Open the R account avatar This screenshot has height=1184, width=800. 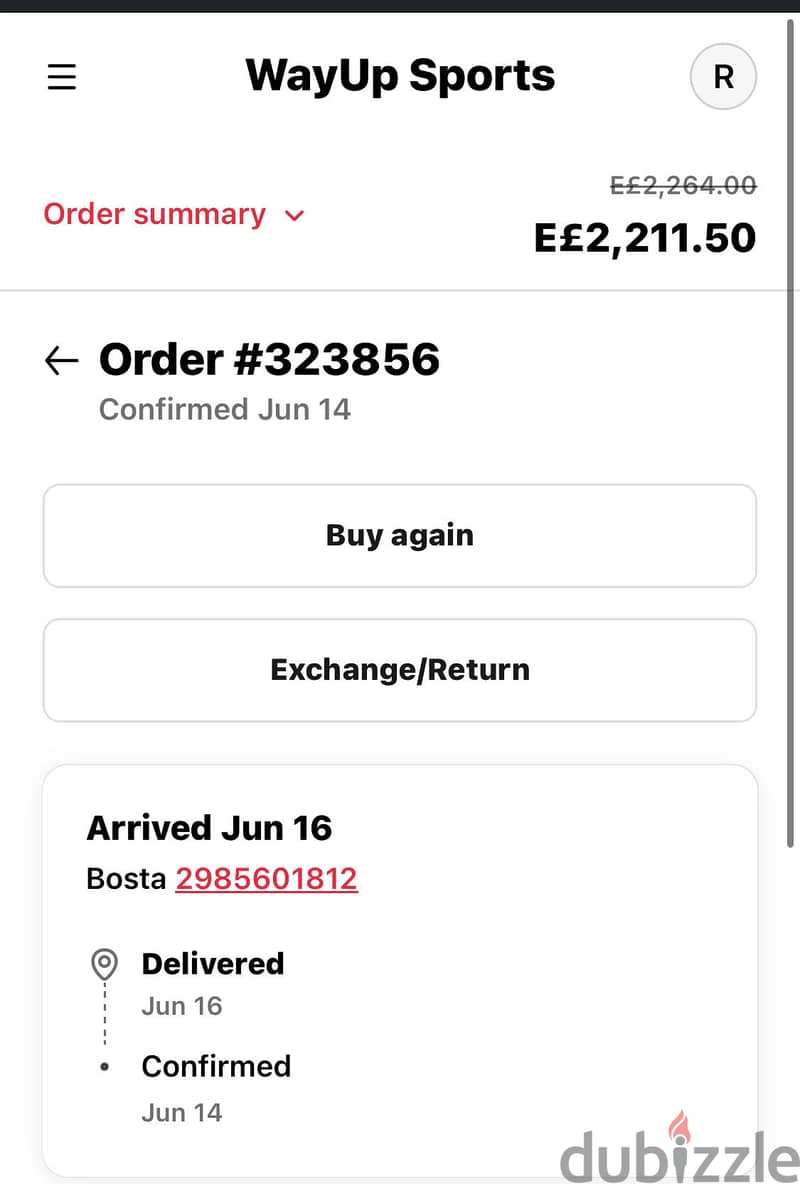[723, 76]
